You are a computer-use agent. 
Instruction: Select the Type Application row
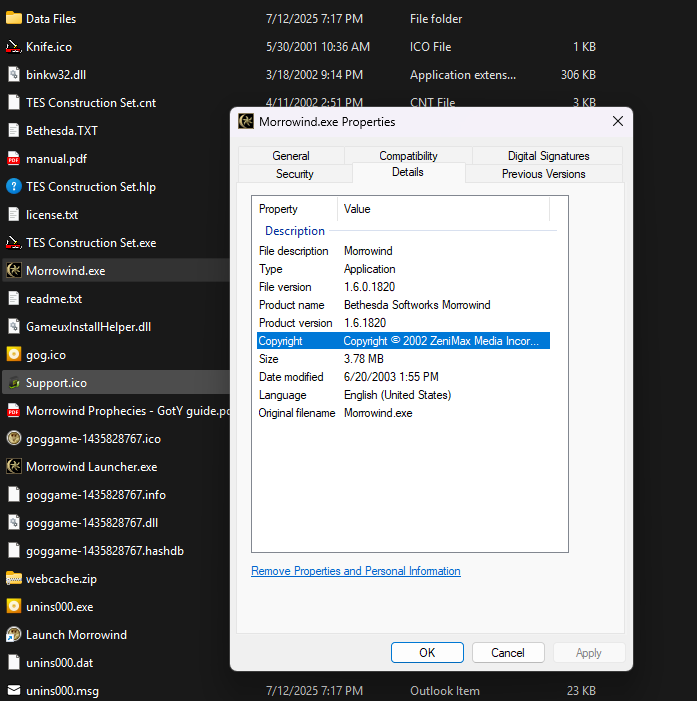(x=403, y=269)
